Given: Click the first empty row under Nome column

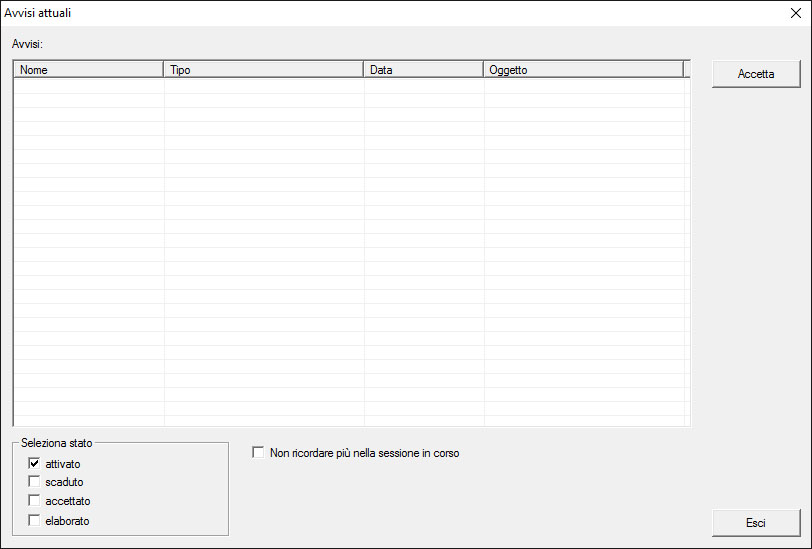Looking at the screenshot, I should point(88,87).
